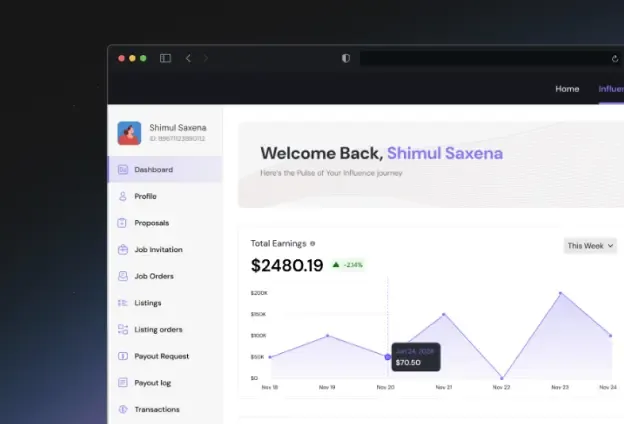Image resolution: width=624 pixels, height=424 pixels.
Task: Reload the page with refresh icon
Action: click(x=615, y=59)
